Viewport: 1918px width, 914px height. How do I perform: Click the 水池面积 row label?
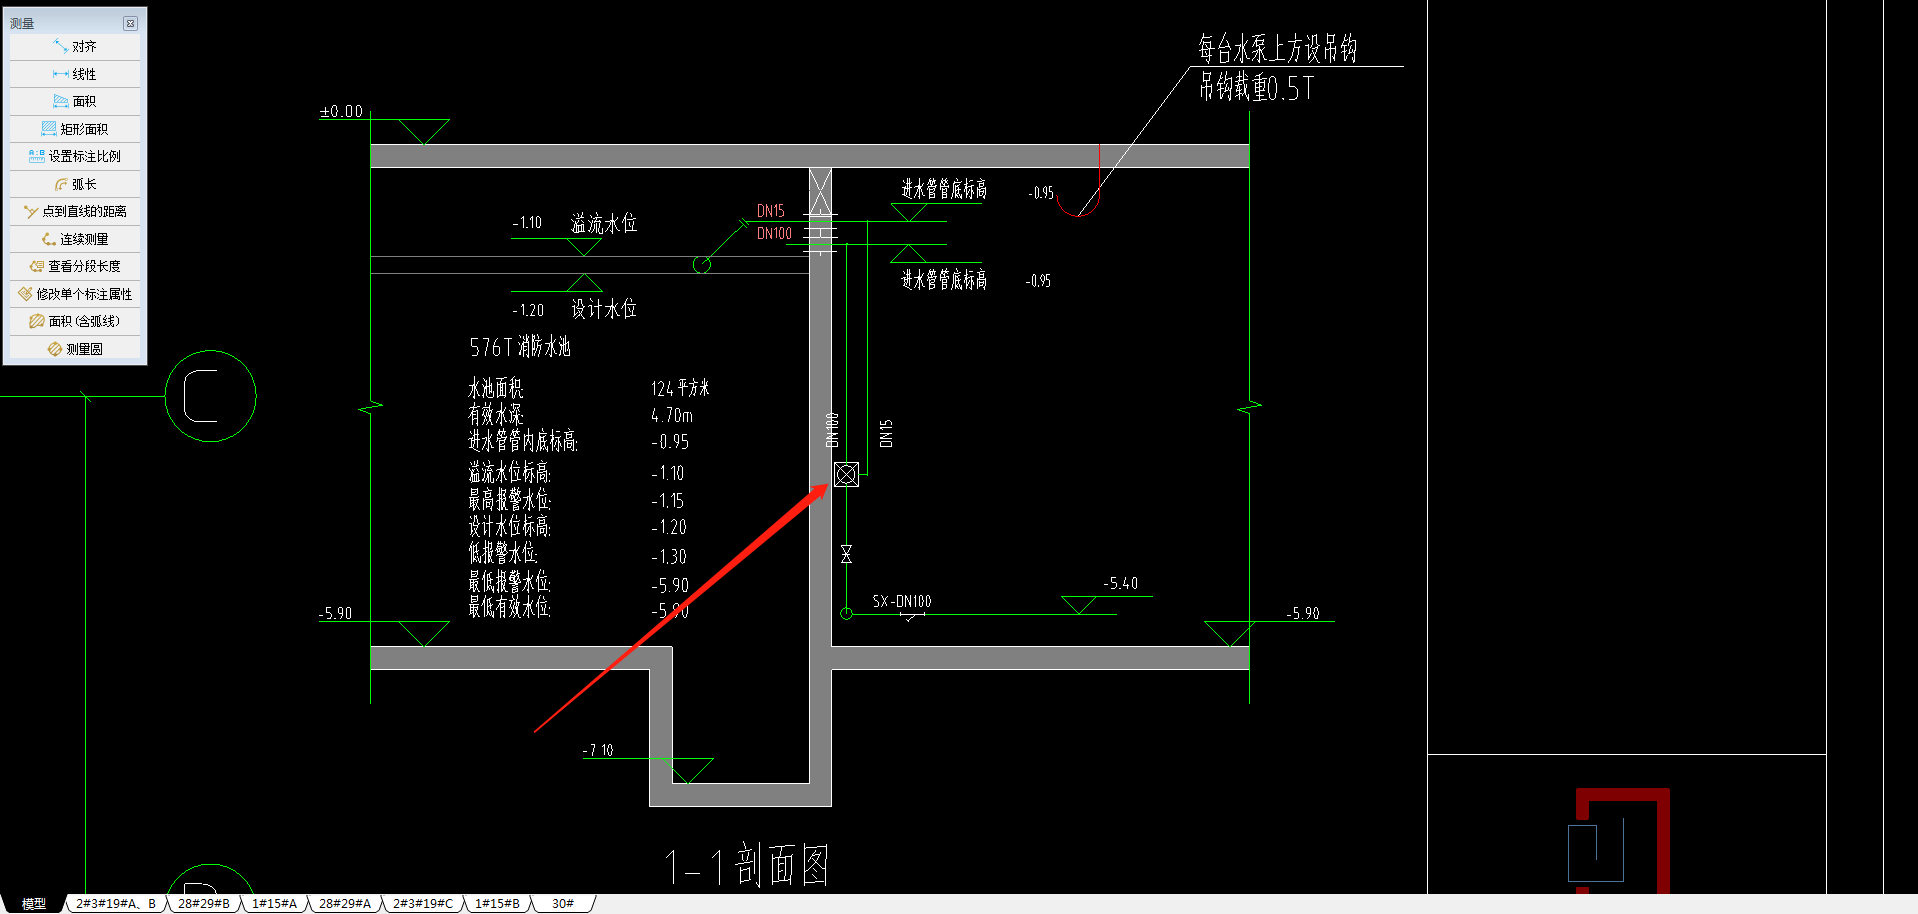point(495,388)
